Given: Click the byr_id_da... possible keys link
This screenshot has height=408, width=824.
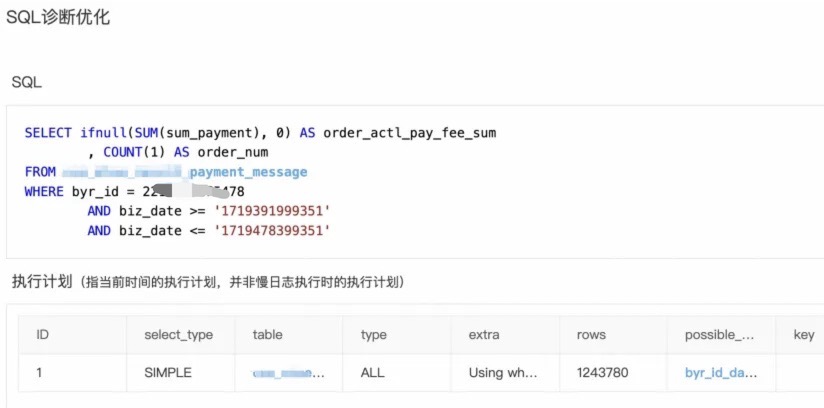Looking at the screenshot, I should click(720, 373).
